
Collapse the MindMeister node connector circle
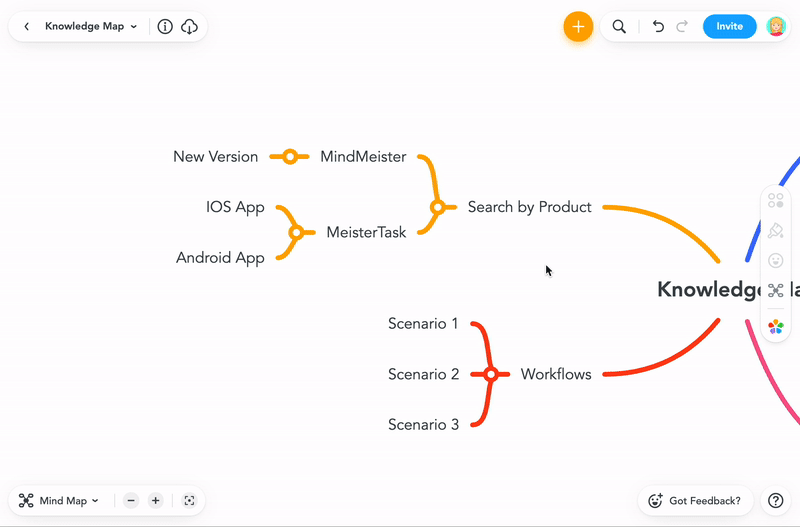(290, 157)
